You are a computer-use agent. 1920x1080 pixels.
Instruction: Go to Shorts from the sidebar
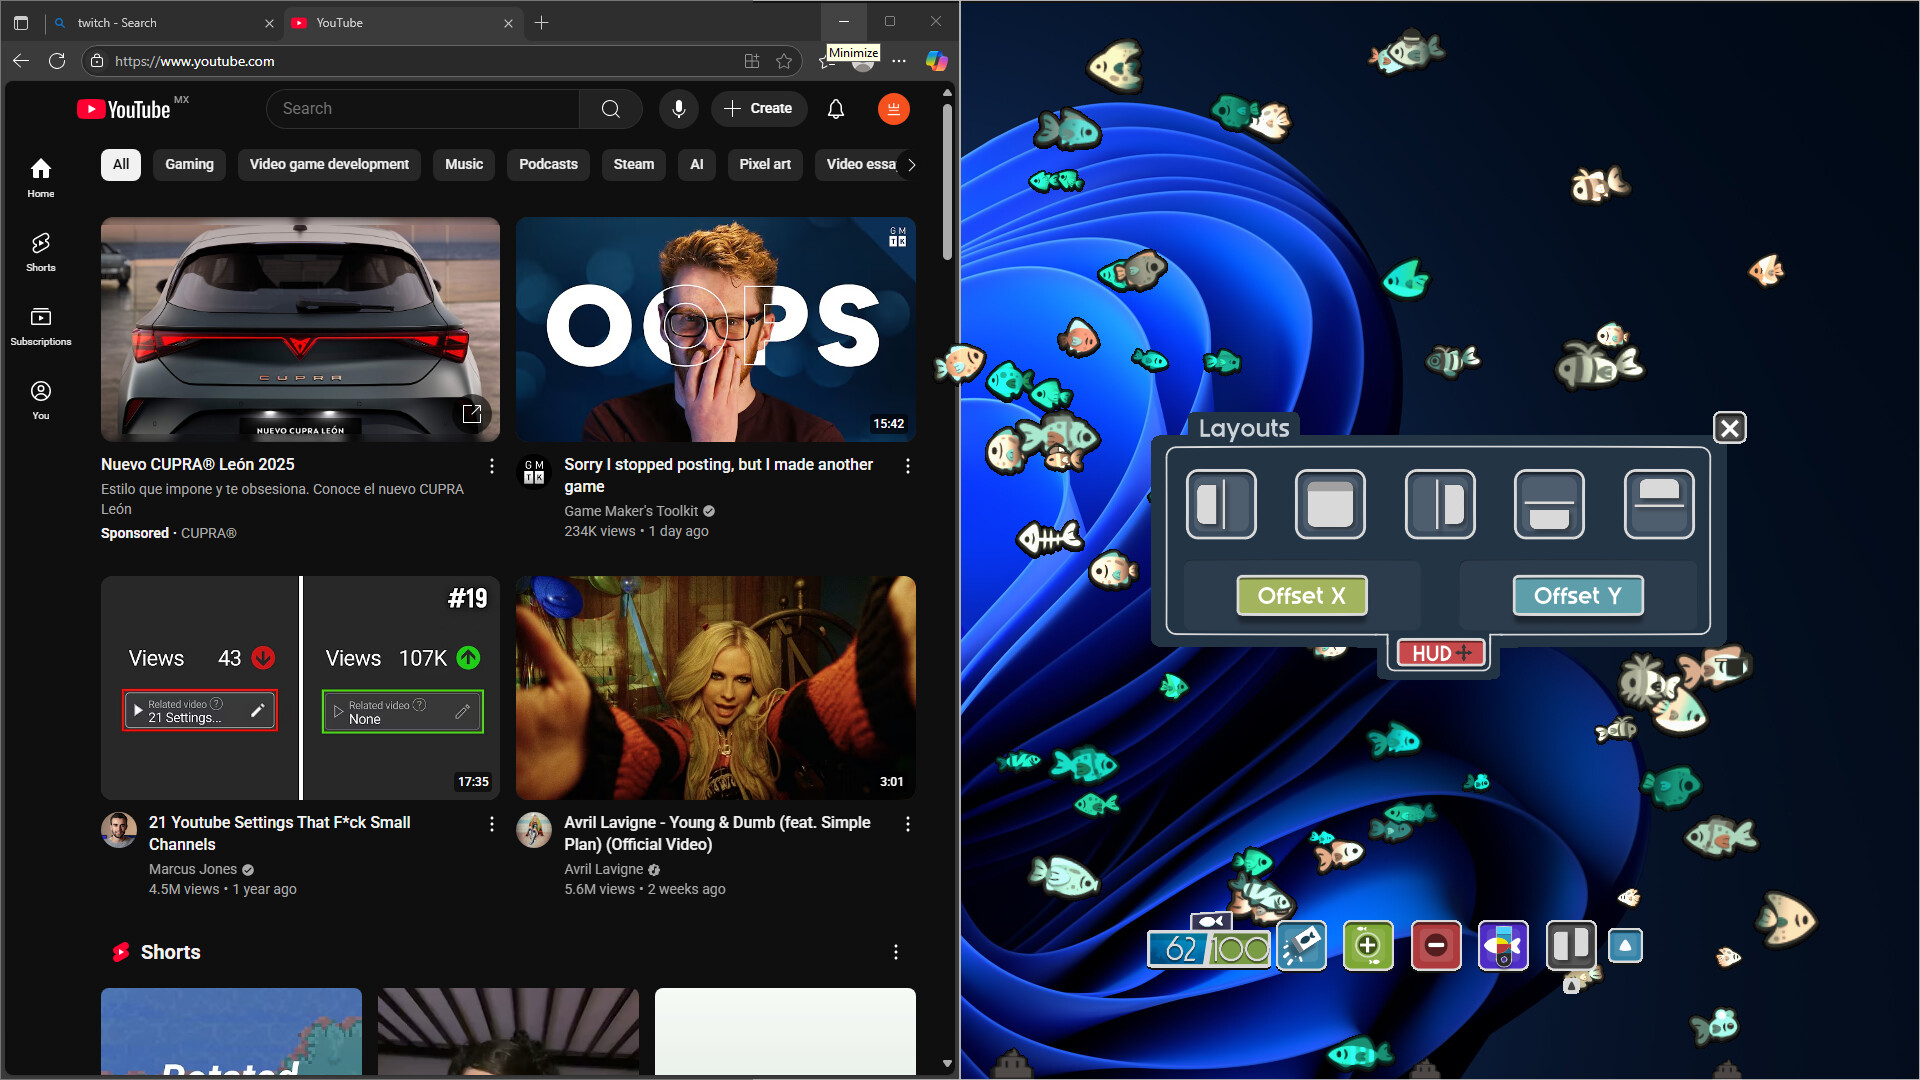tap(40, 252)
